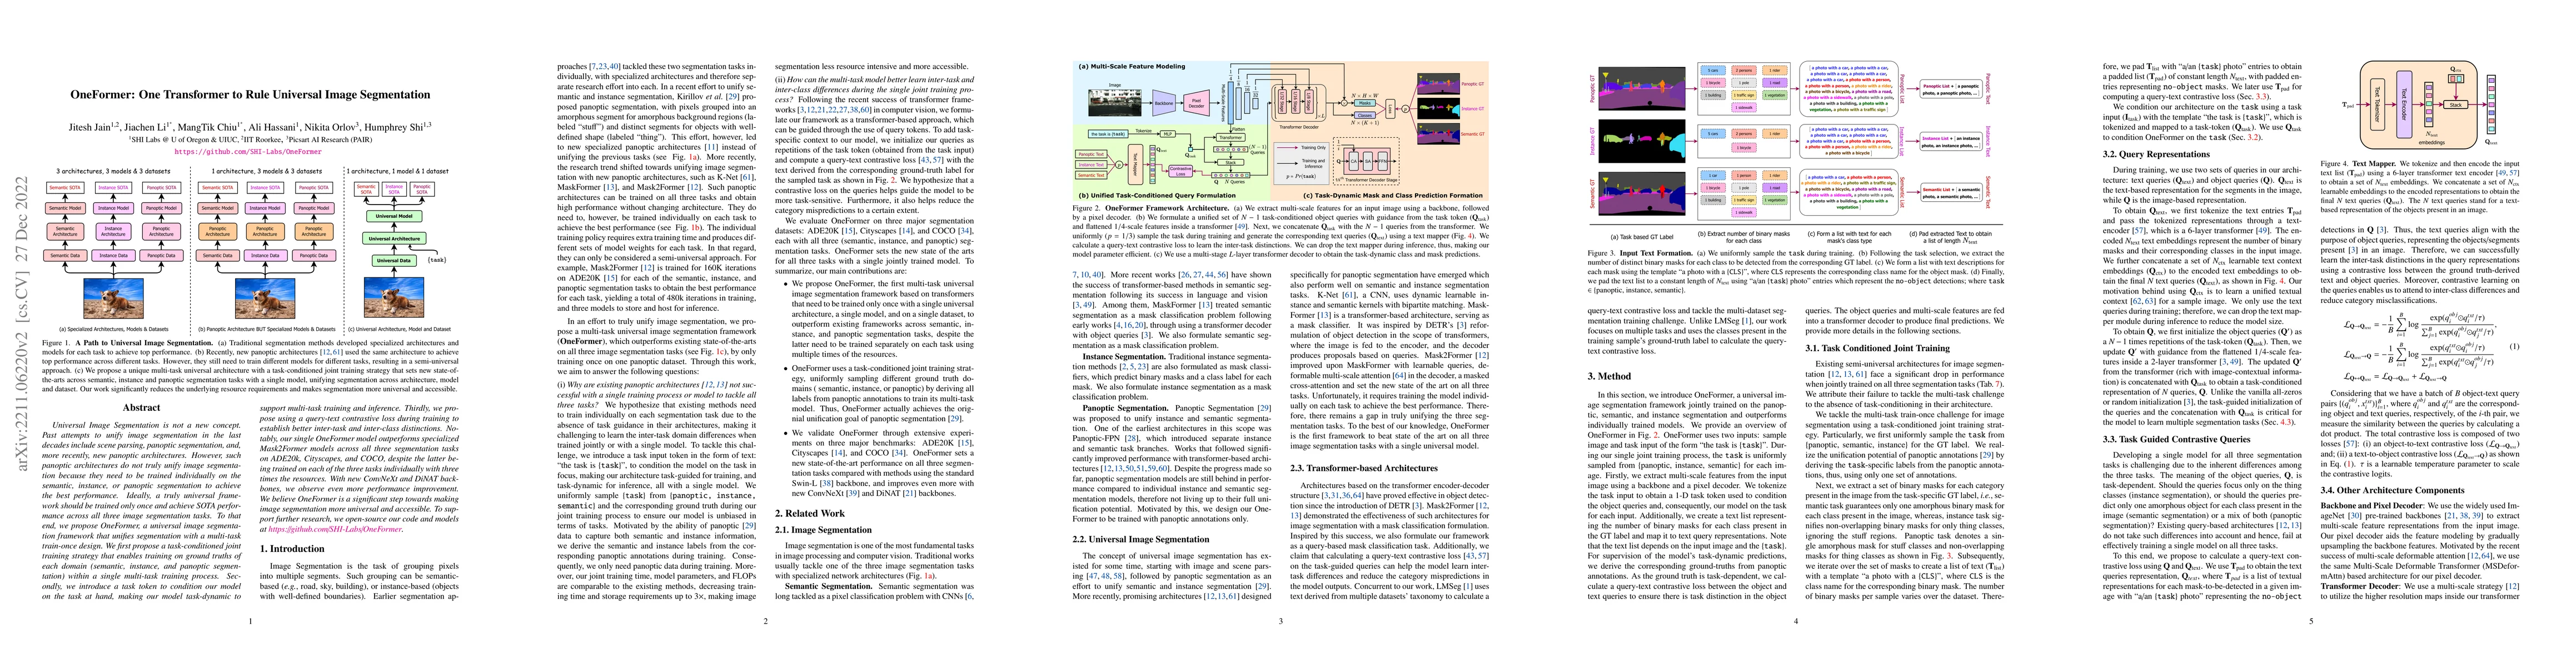Click the '(a) Task based GT Label' subcaption

click(1642, 237)
